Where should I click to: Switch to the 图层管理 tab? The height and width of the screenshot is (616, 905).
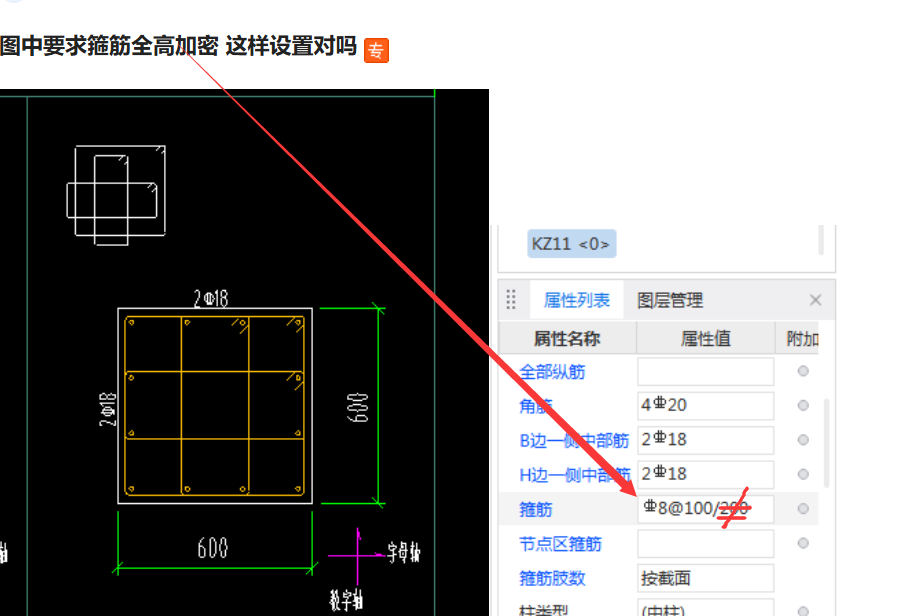pos(670,300)
